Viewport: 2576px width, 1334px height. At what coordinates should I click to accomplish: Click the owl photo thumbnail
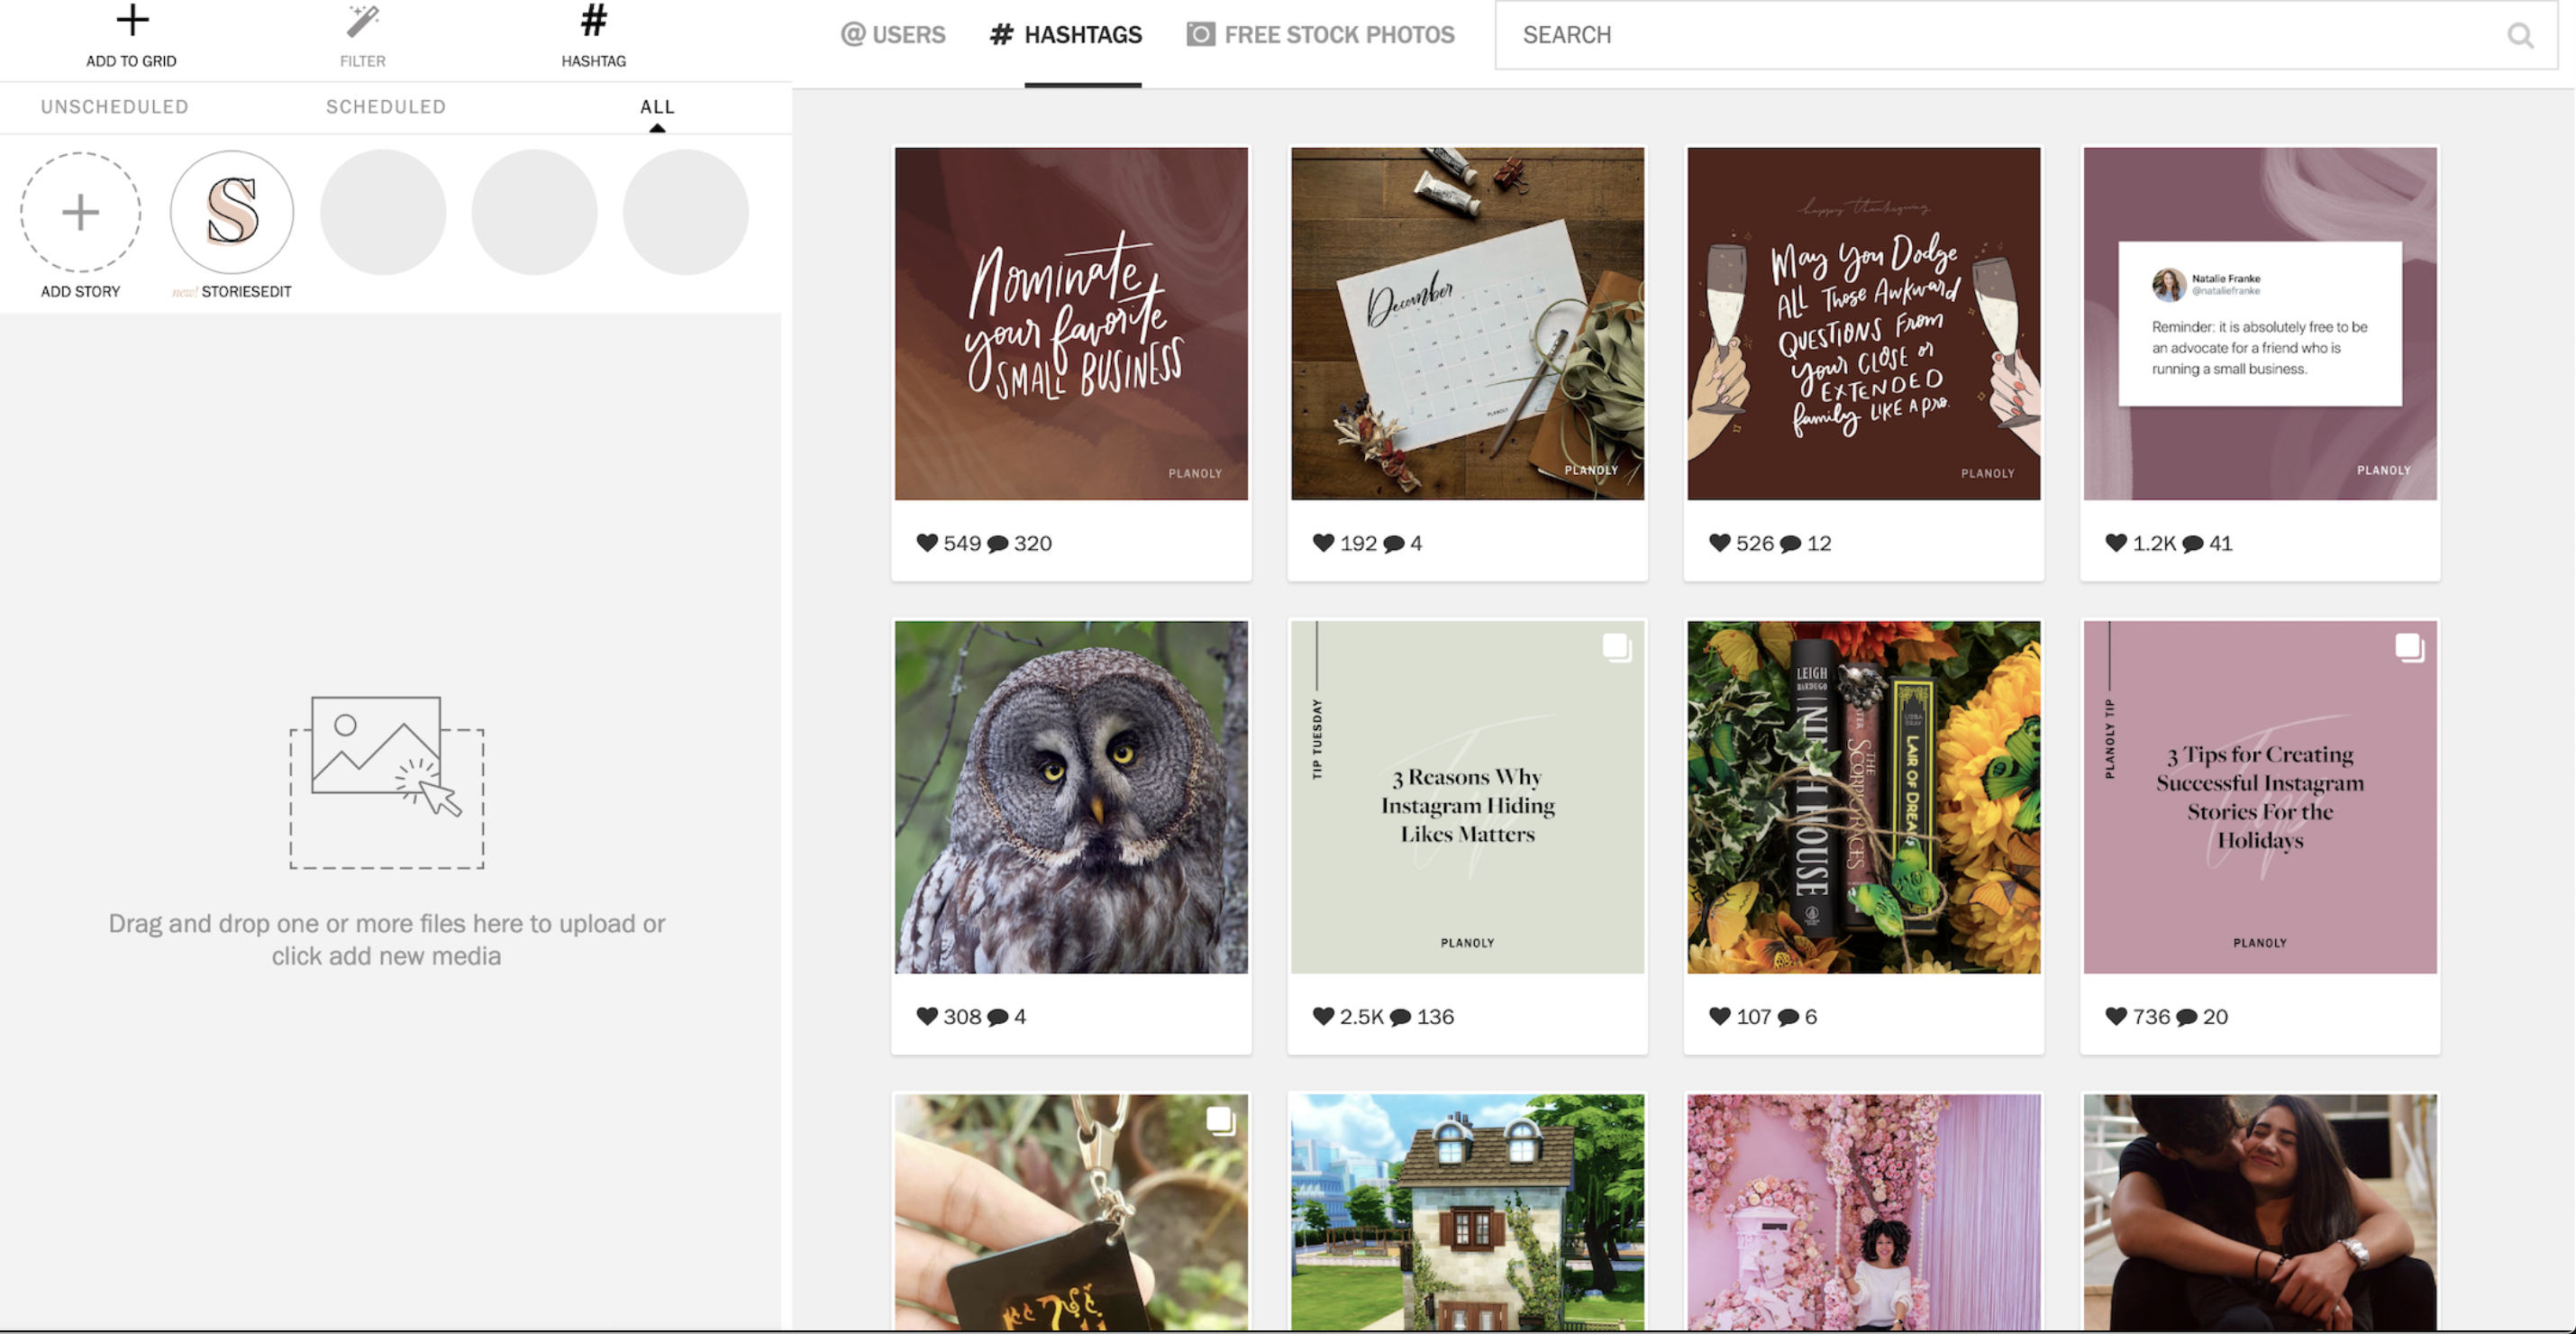click(1070, 796)
